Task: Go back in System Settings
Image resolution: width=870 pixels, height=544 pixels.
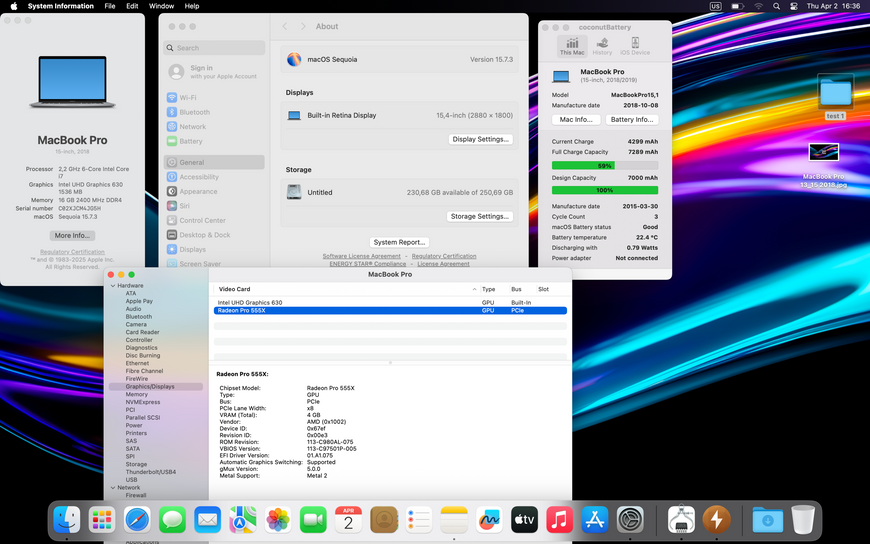Action: point(285,26)
